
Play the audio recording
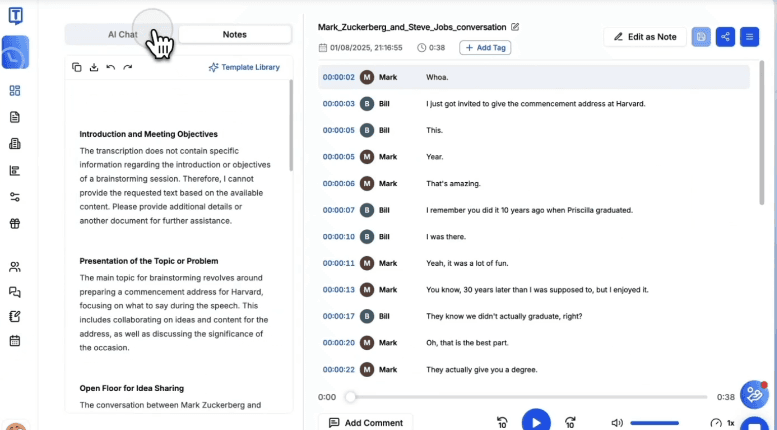[536, 421]
